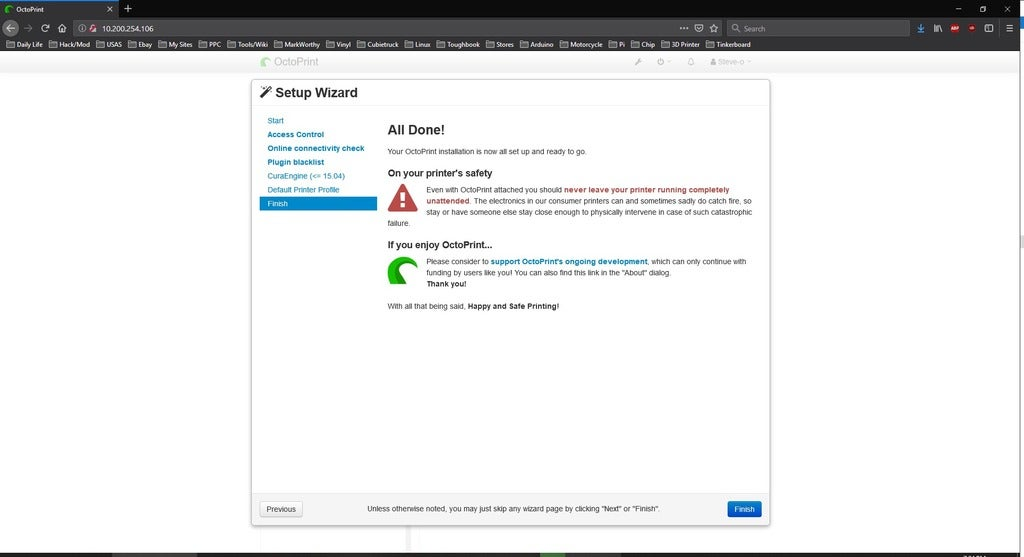Click the blue Finish button
1024x557 pixels.
click(x=744, y=509)
